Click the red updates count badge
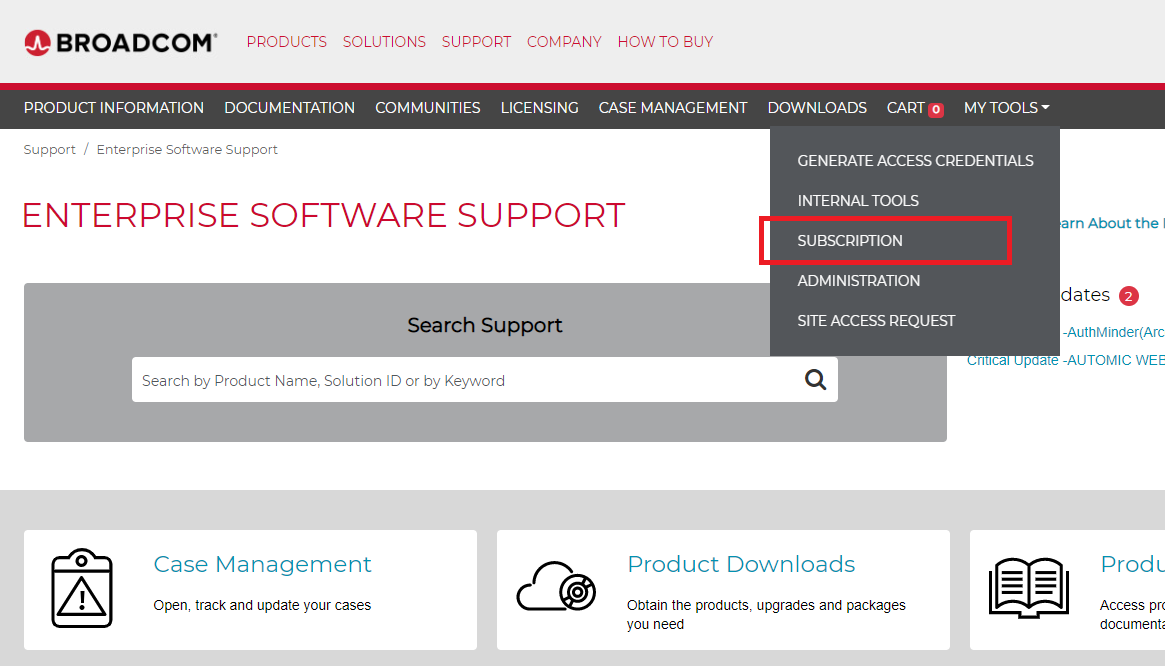The width and height of the screenshot is (1165, 666). (x=1129, y=296)
